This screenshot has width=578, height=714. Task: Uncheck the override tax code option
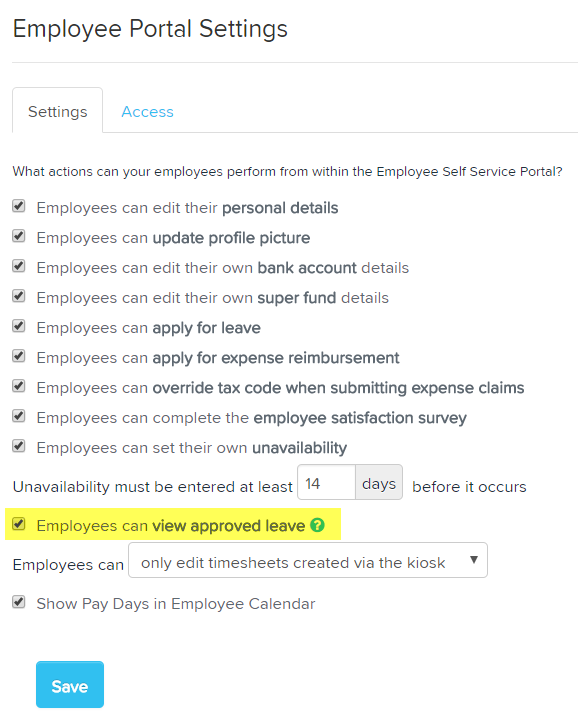tap(19, 387)
